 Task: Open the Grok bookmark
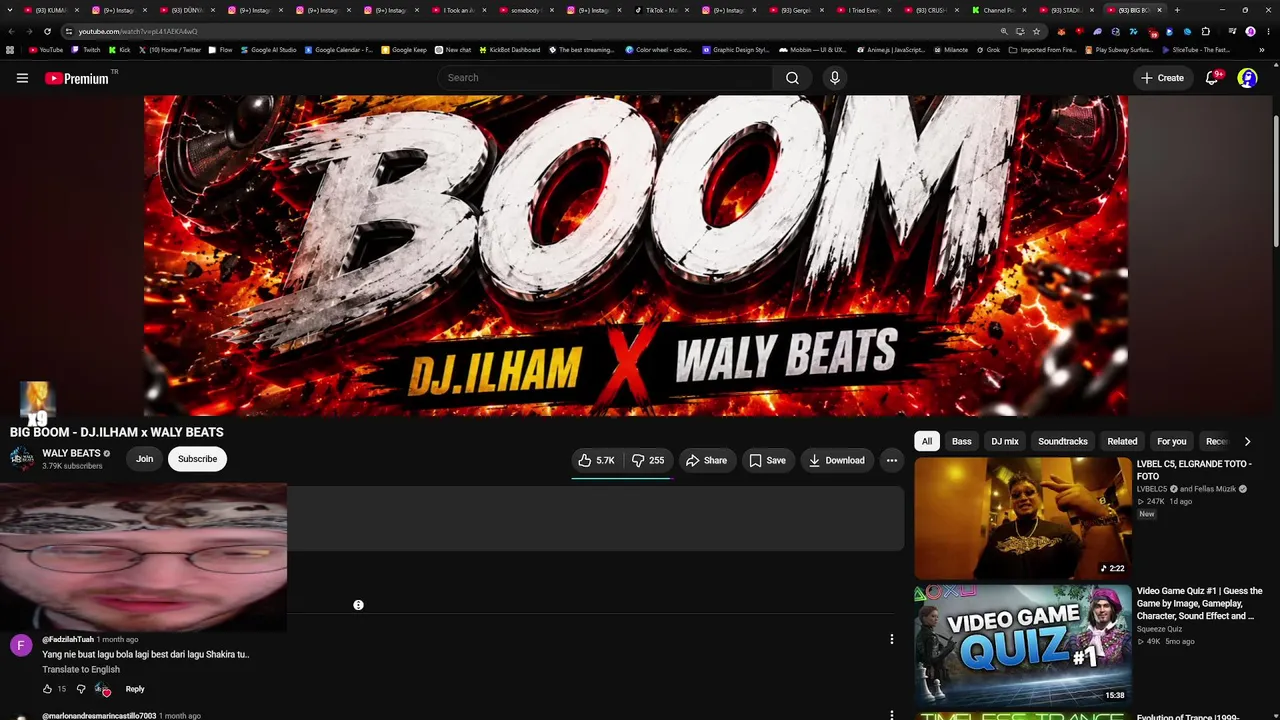988,50
